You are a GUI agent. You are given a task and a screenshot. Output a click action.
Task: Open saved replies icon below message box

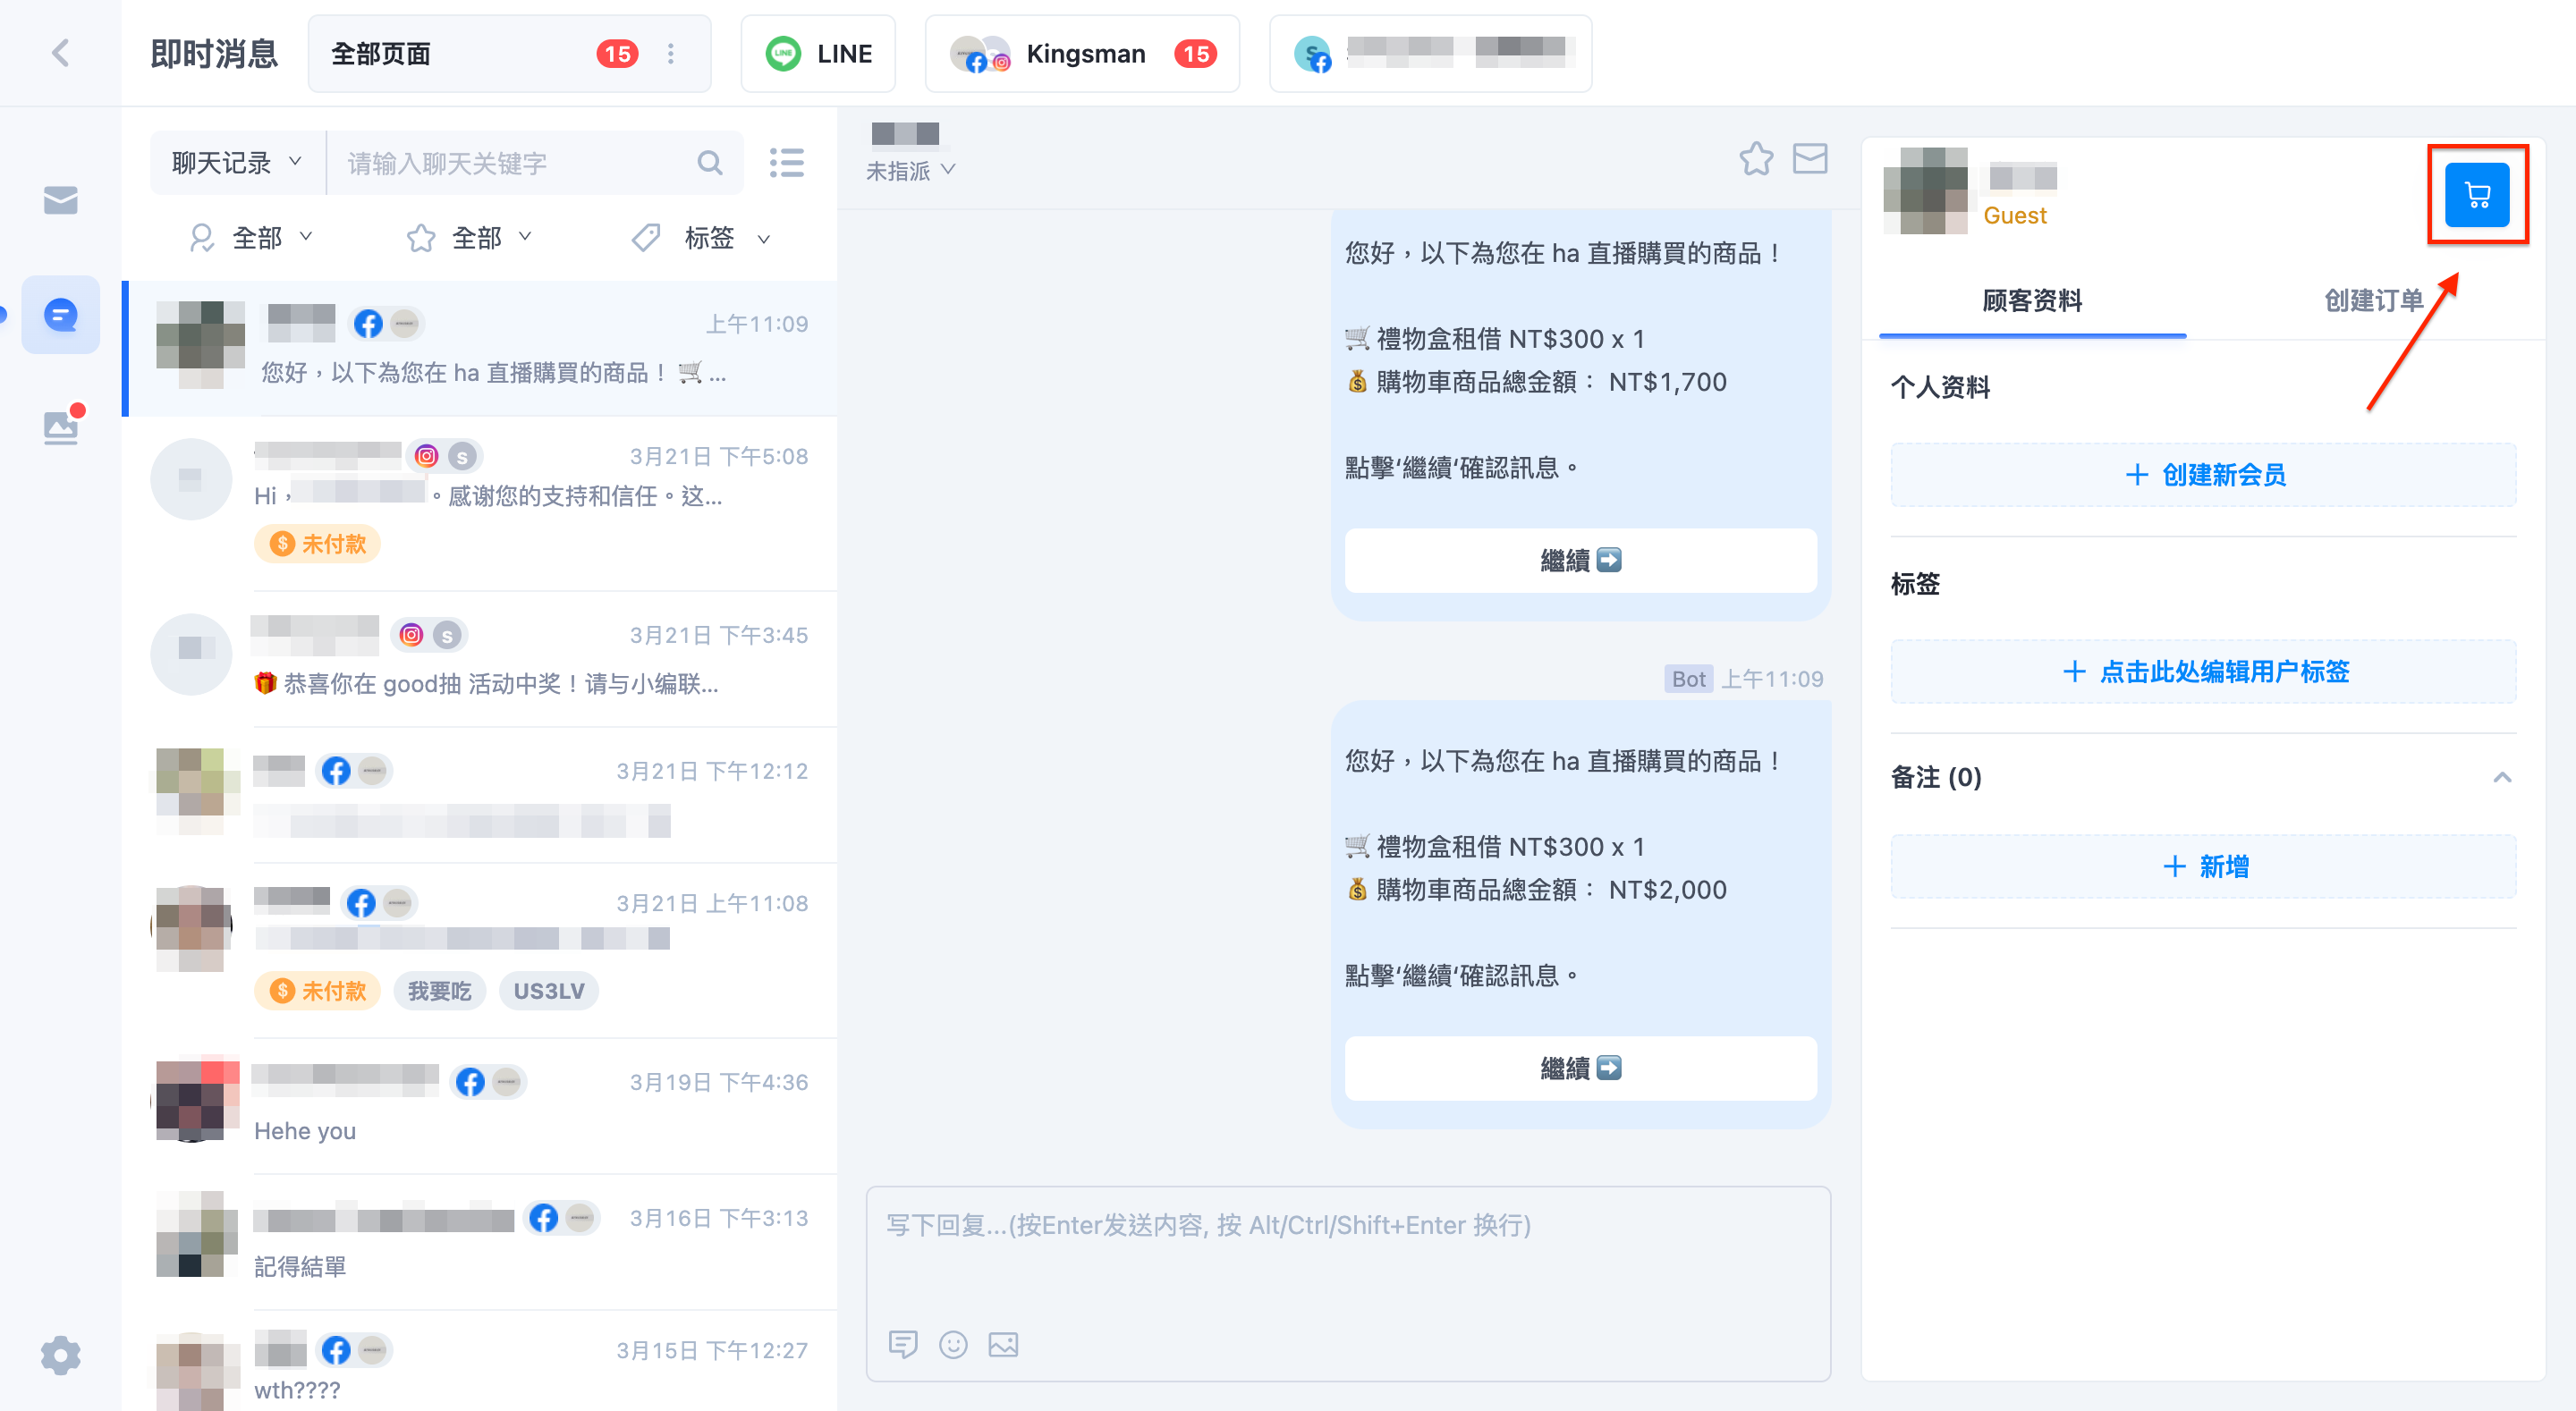point(903,1344)
